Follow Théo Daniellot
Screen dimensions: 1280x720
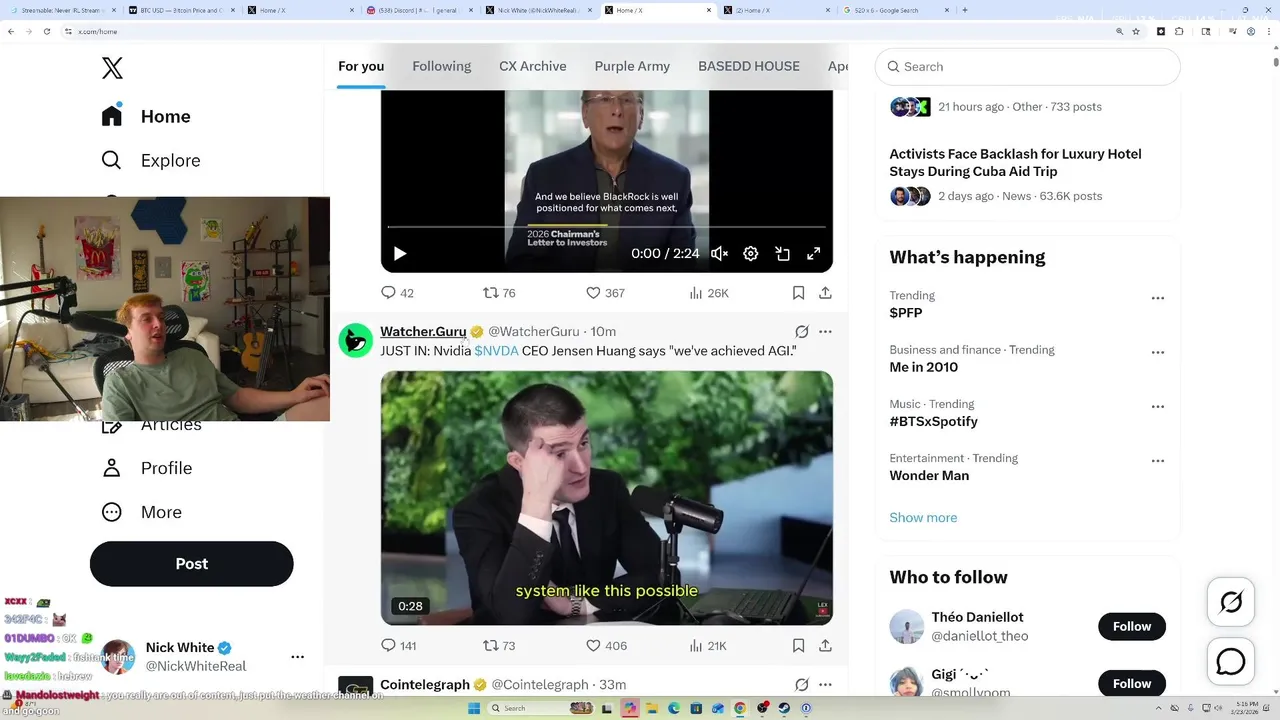1132,626
